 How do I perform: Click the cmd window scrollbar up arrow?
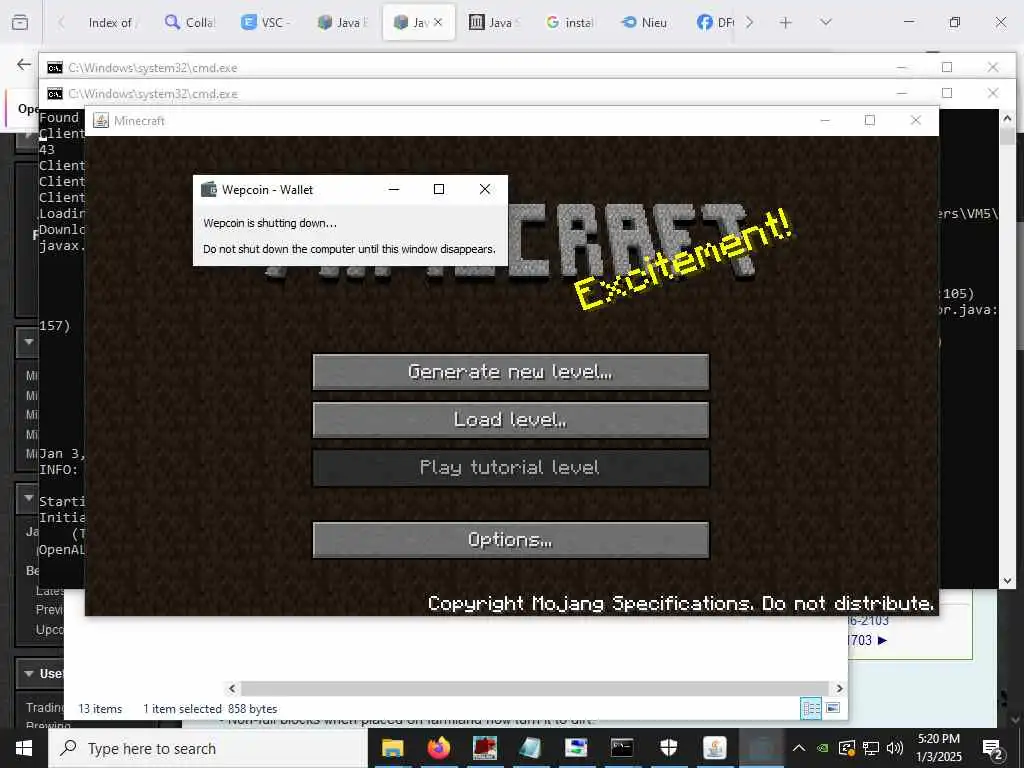pos(1007,118)
